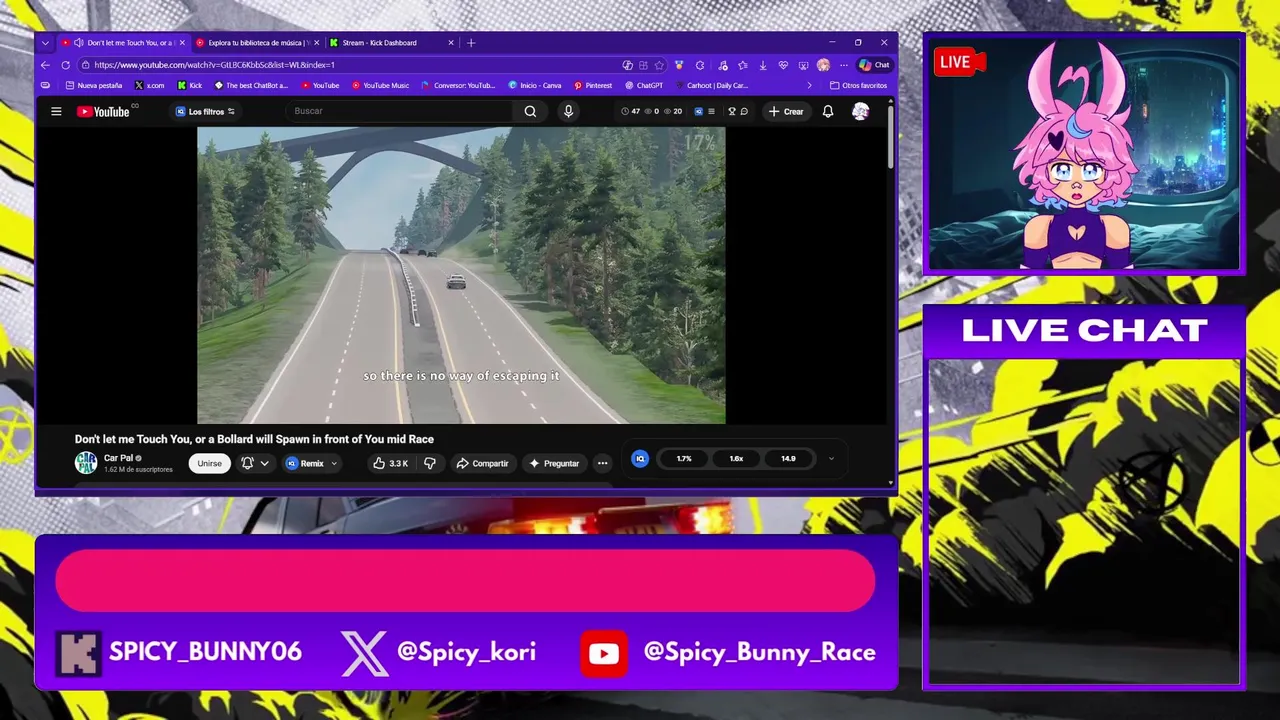The image size is (1280, 720).
Task: Click the browser back arrow
Action: [45, 65]
